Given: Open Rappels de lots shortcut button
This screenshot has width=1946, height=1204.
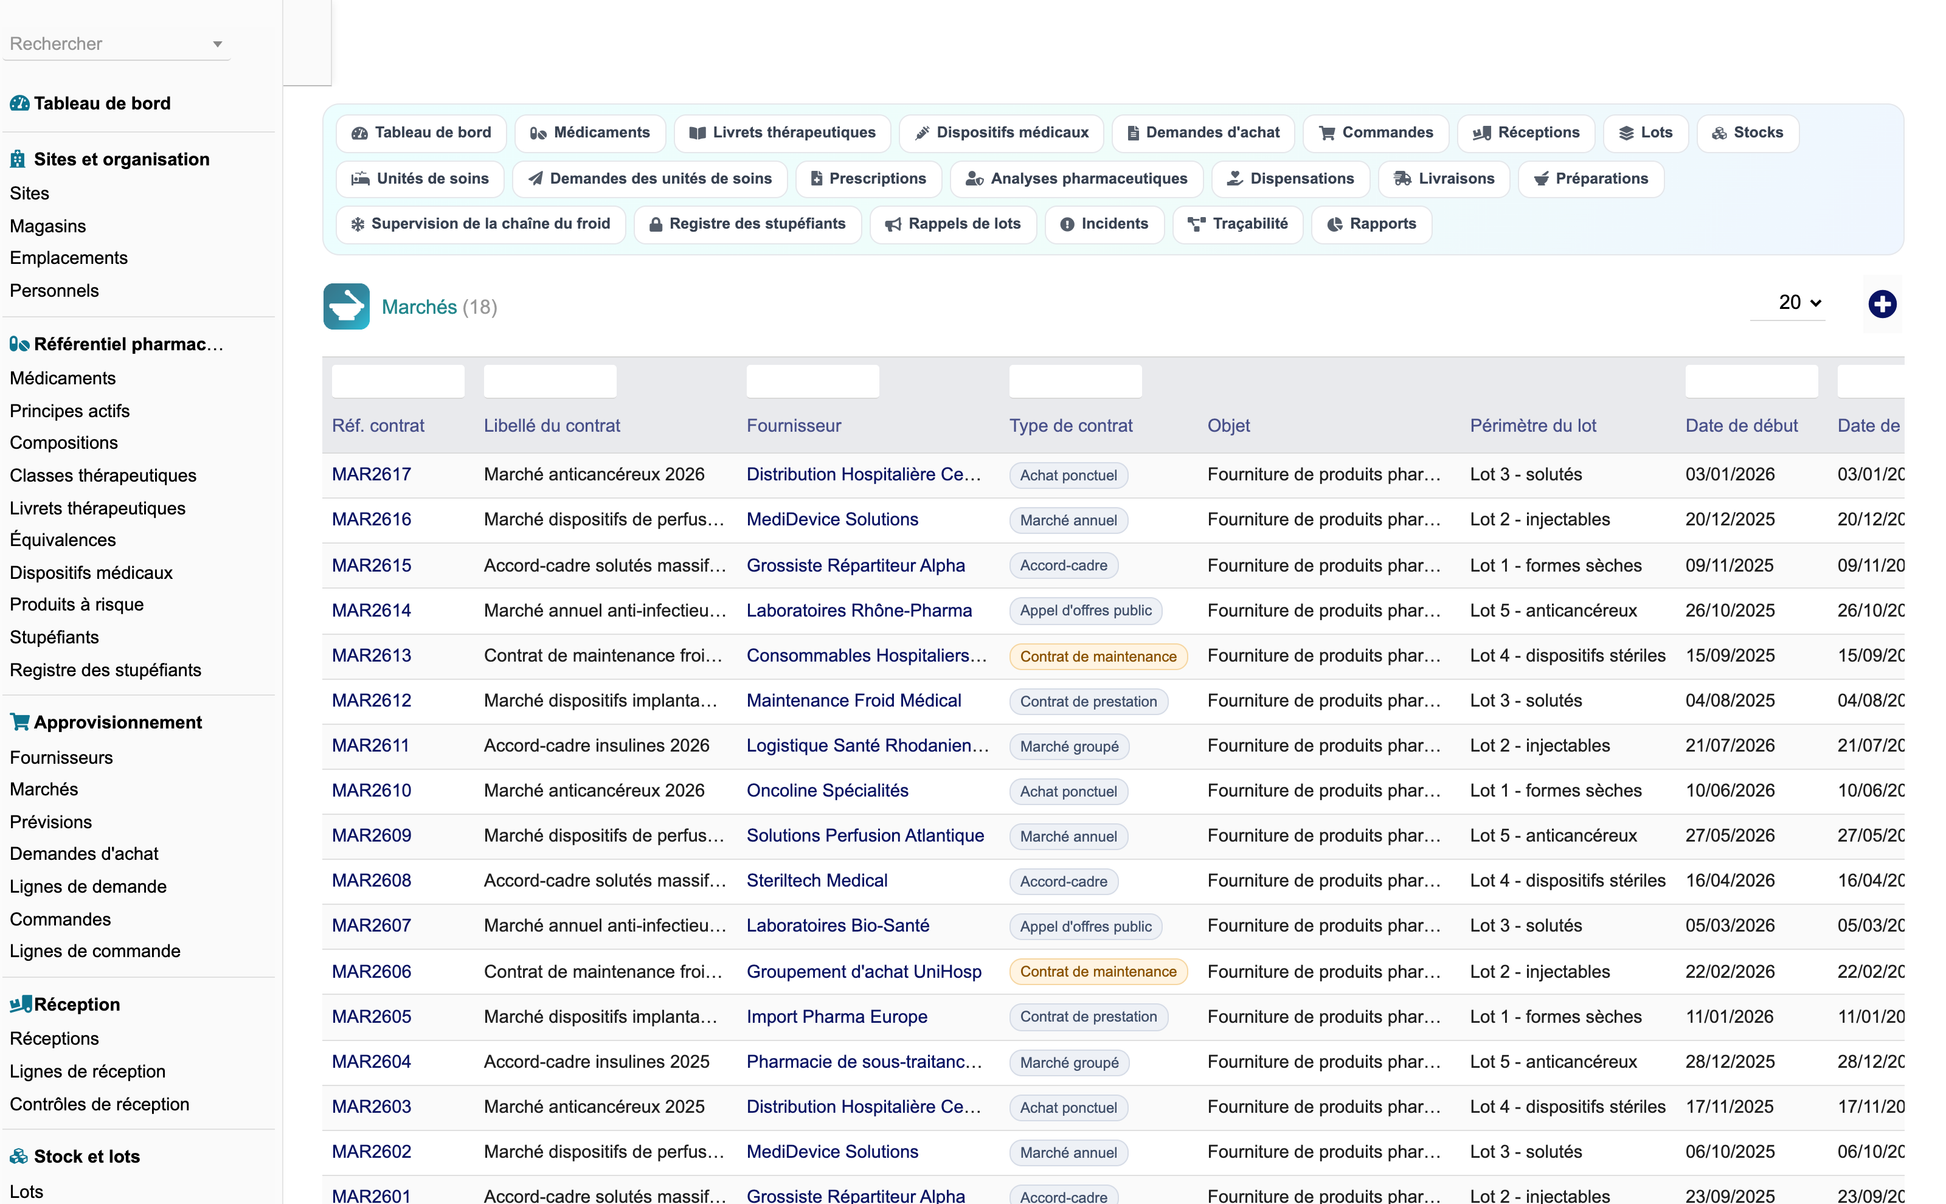Looking at the screenshot, I should coord(953,224).
